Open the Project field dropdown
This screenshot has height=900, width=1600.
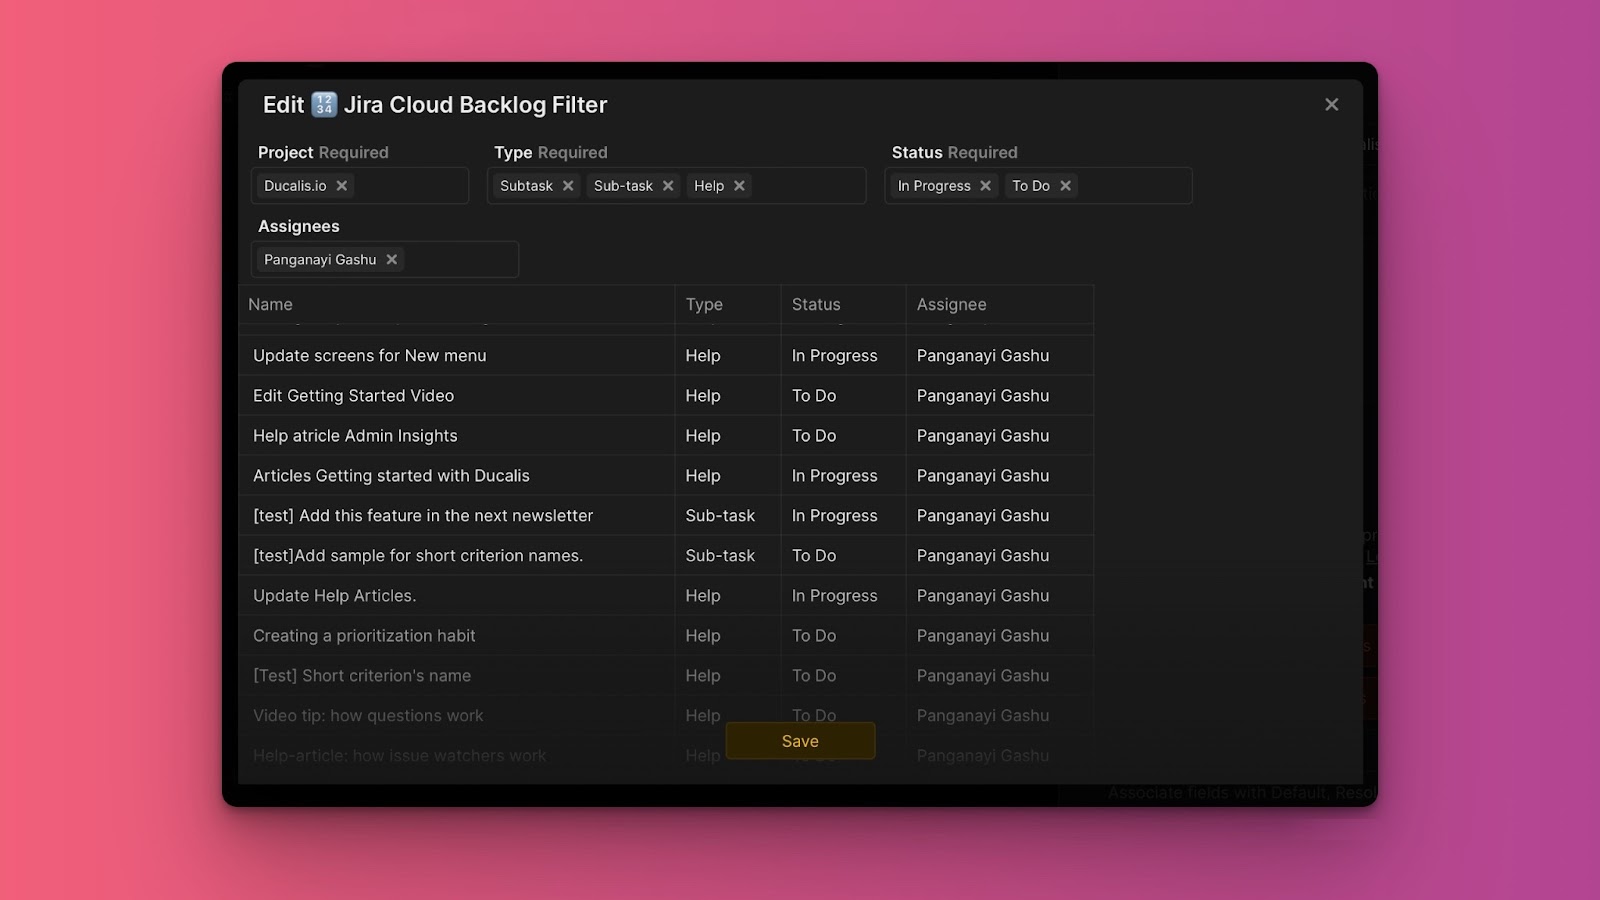[x=360, y=186]
